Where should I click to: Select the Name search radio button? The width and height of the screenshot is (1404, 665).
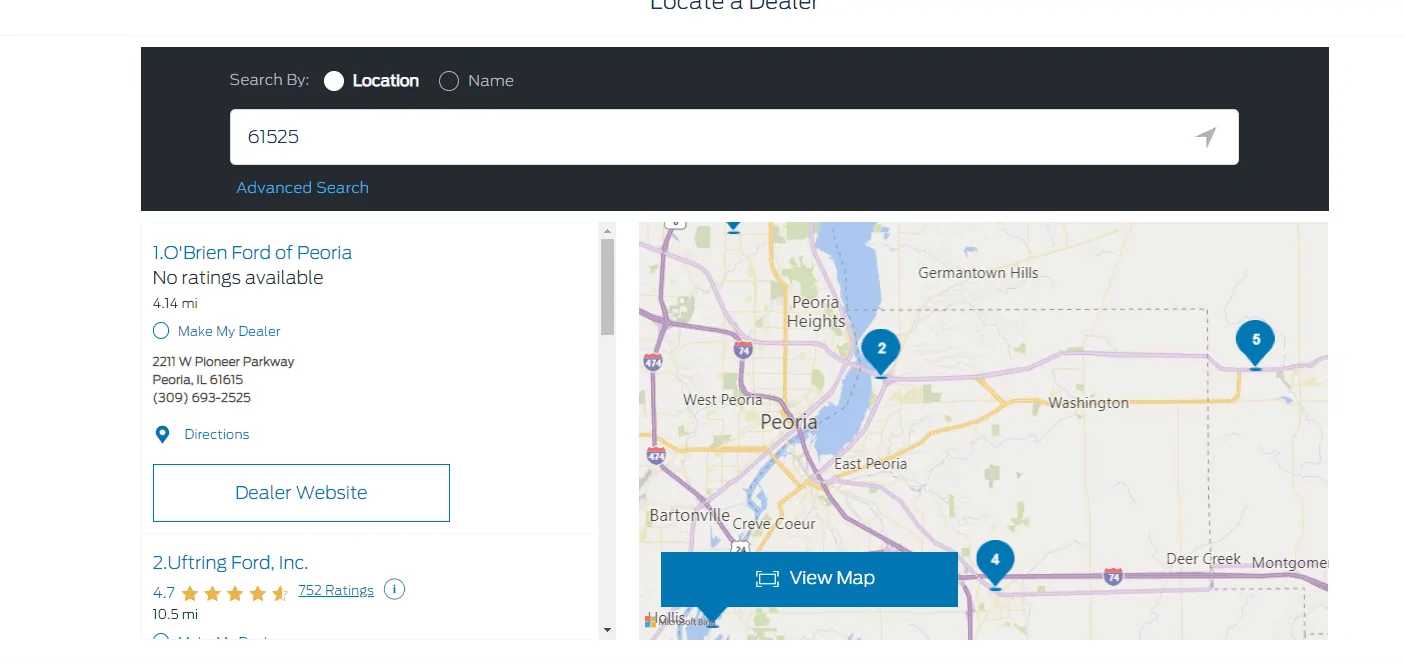tap(449, 81)
